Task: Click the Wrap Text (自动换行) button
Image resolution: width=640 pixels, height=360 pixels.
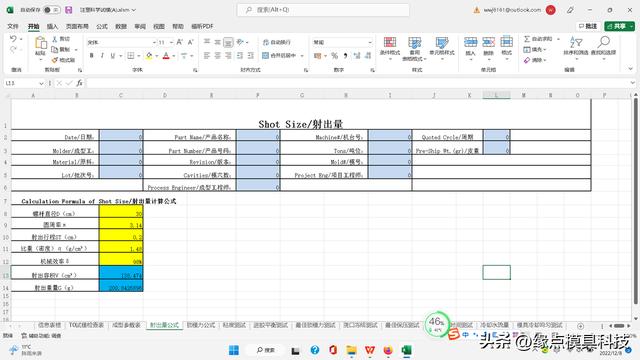Action: point(276,42)
